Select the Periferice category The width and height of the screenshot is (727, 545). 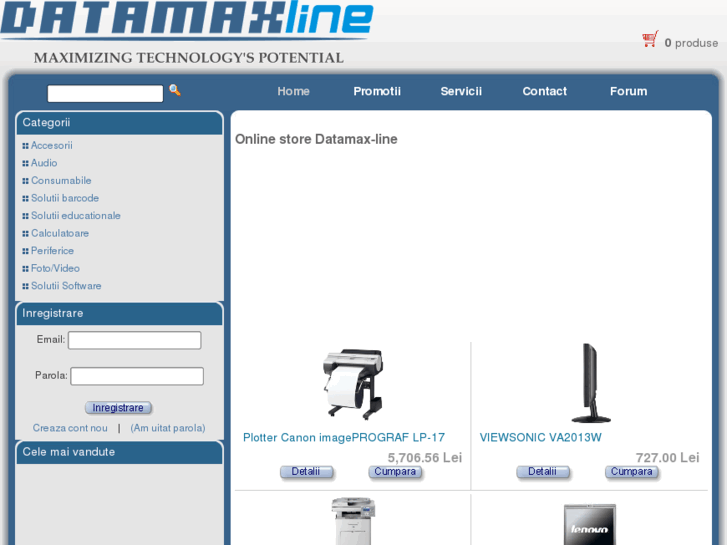[x=52, y=251]
